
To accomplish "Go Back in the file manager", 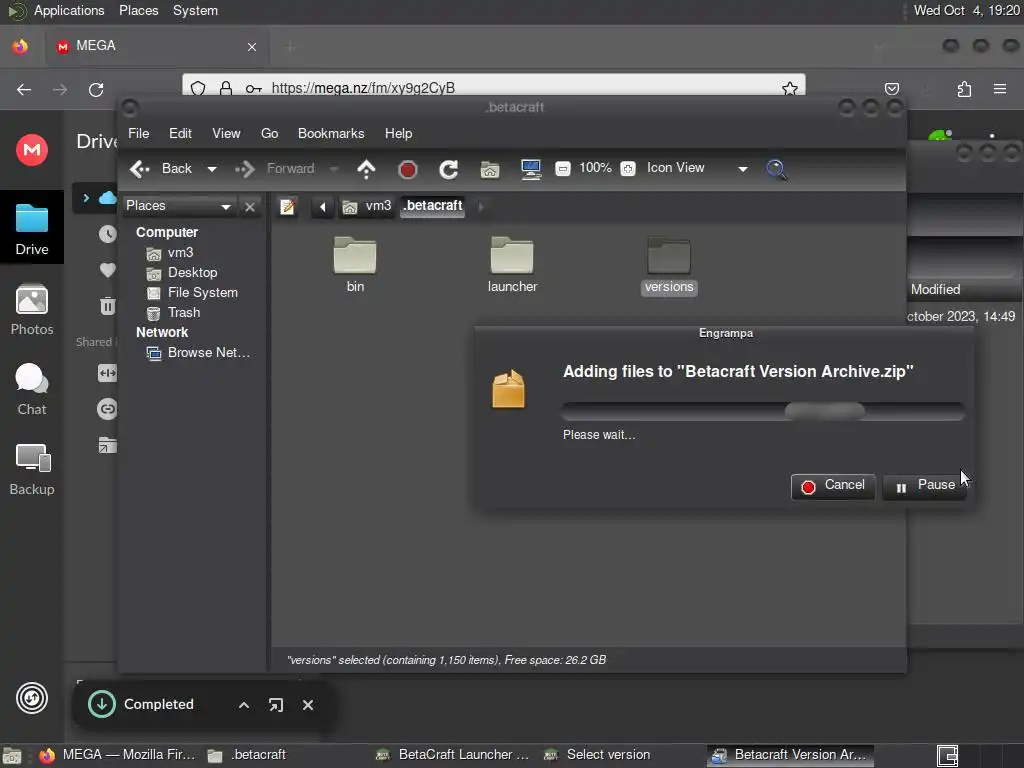I will click(161, 169).
